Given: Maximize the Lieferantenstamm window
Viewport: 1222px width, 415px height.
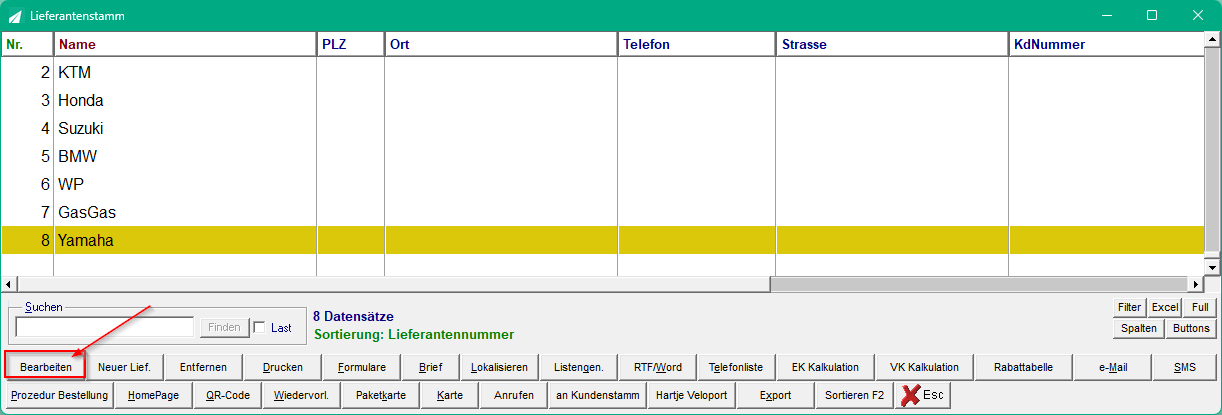Looking at the screenshot, I should pos(1152,16).
